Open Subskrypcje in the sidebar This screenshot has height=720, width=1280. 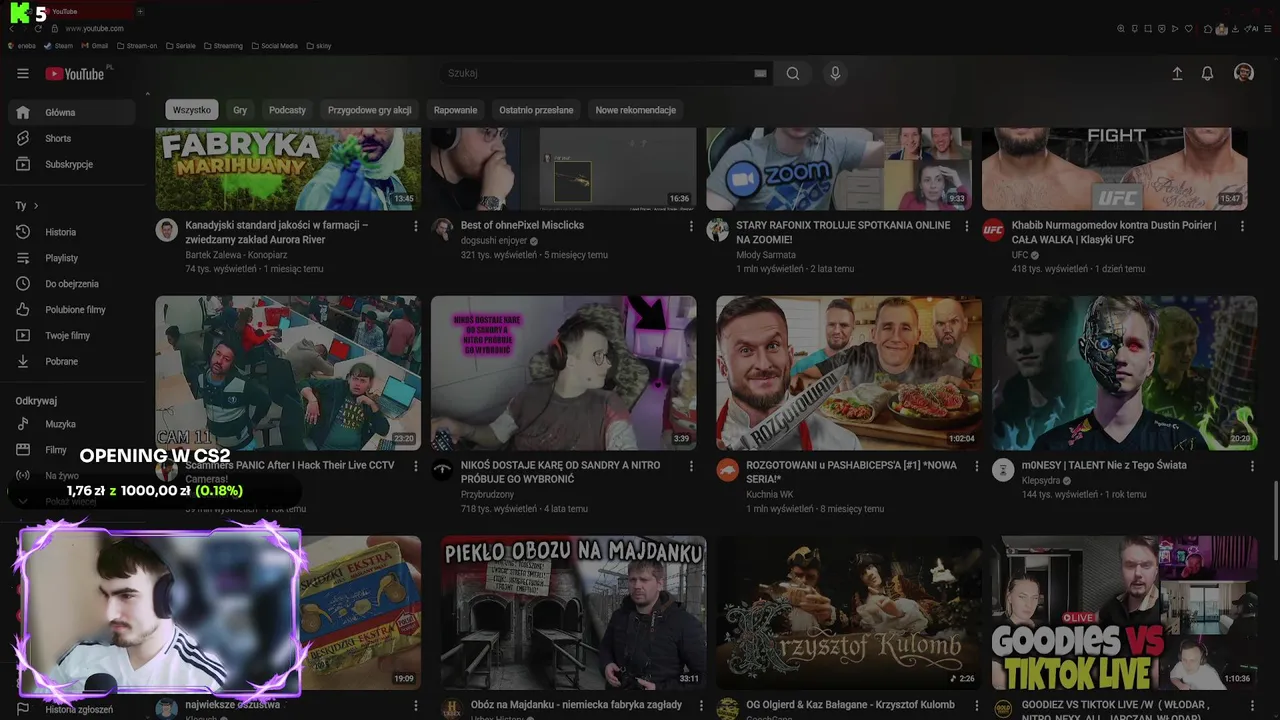pyautogui.click(x=72, y=164)
